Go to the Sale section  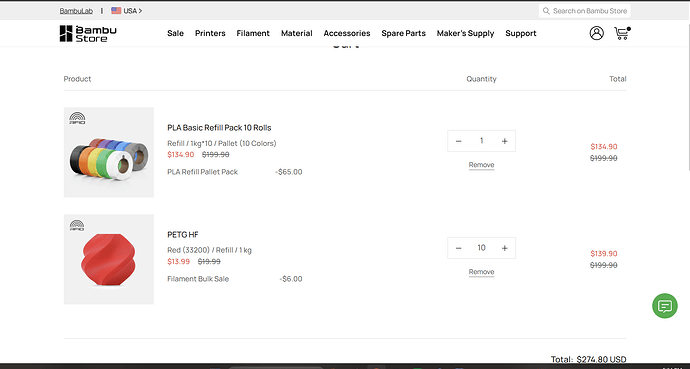pos(176,33)
